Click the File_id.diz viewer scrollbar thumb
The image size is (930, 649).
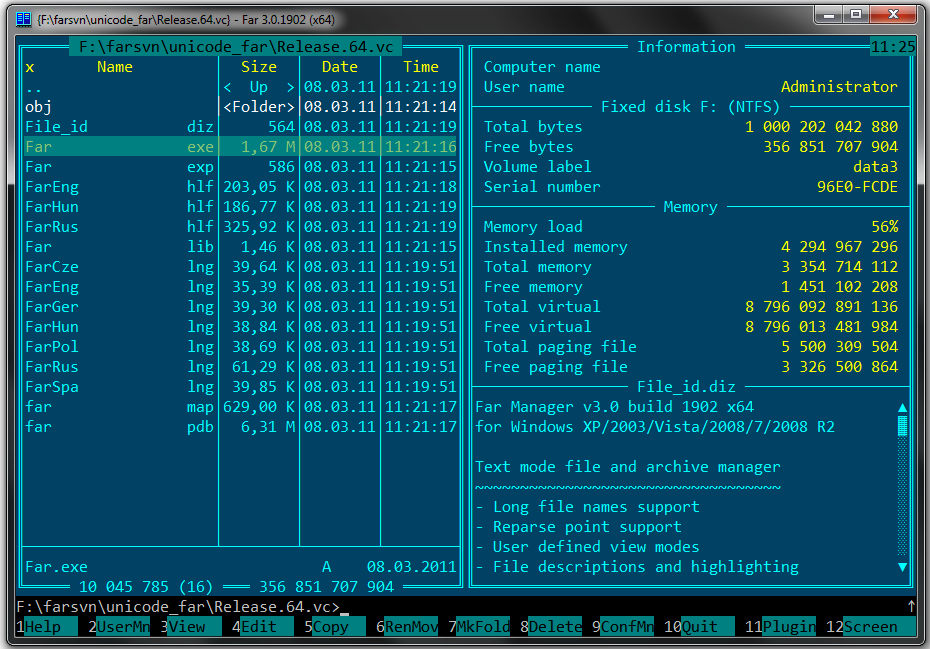tap(902, 426)
